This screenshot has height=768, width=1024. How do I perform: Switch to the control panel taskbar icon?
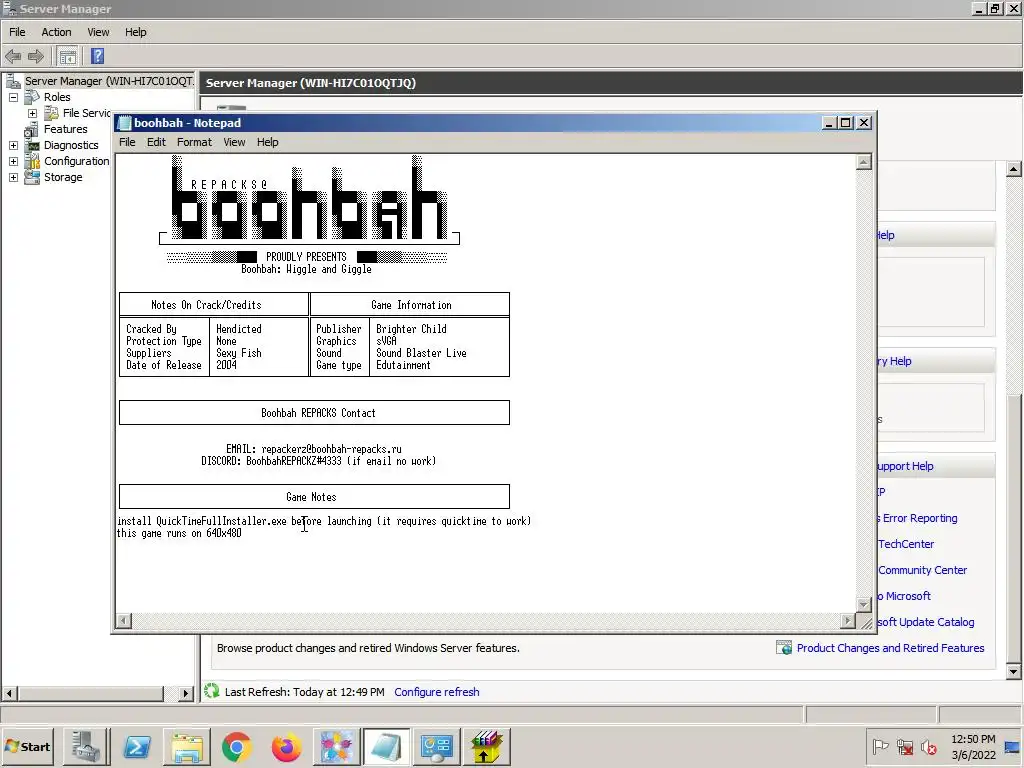click(x=436, y=747)
